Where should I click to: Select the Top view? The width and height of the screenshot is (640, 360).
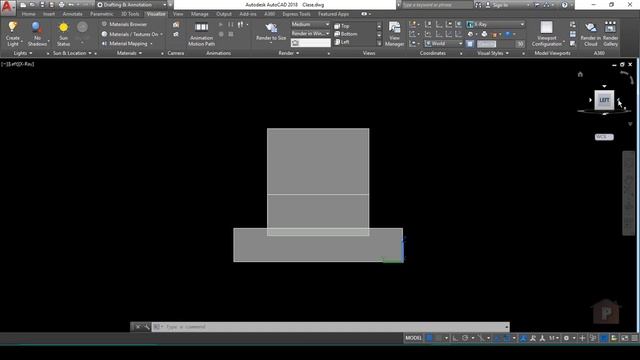click(x=342, y=26)
